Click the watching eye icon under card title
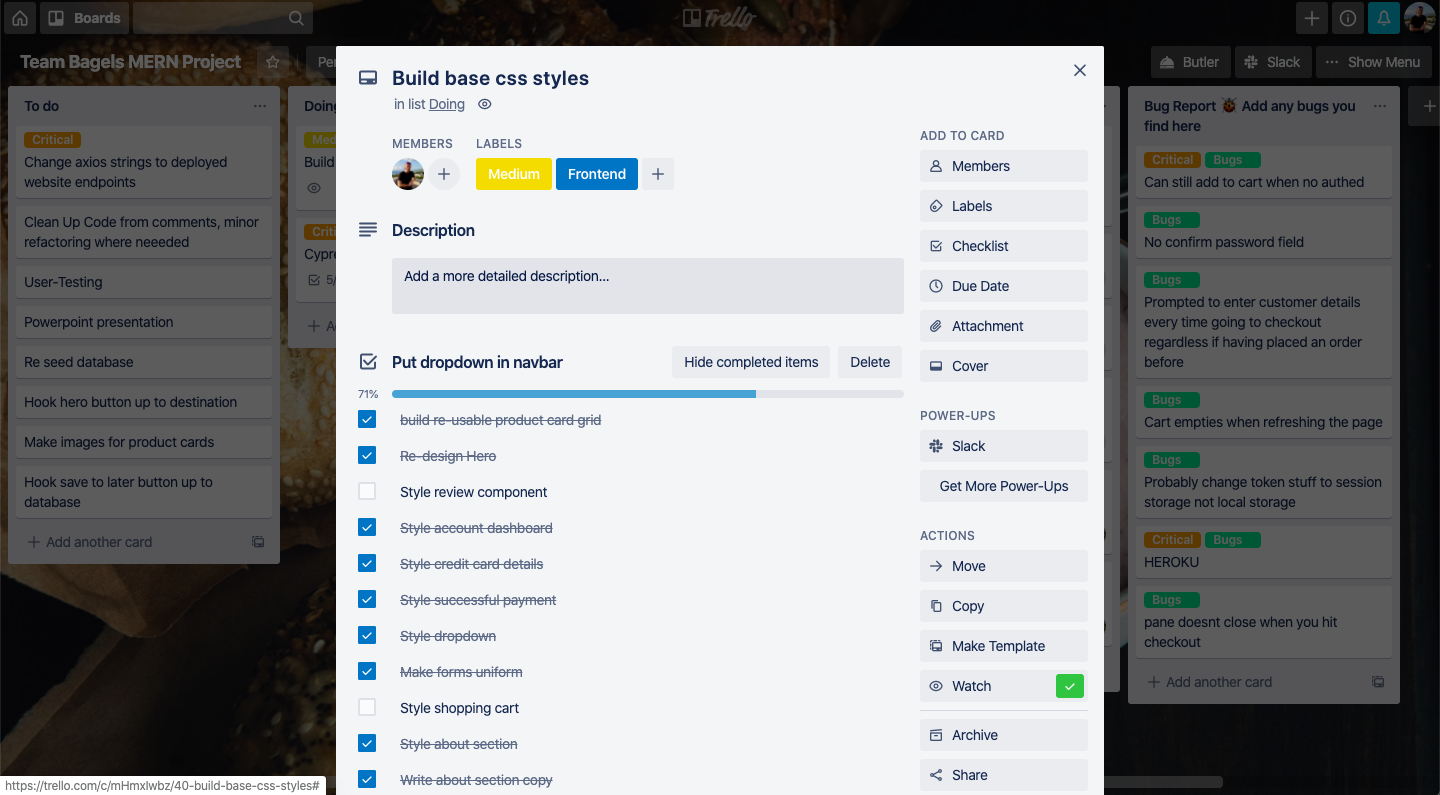Screen dimensions: 1440x795 [485, 104]
